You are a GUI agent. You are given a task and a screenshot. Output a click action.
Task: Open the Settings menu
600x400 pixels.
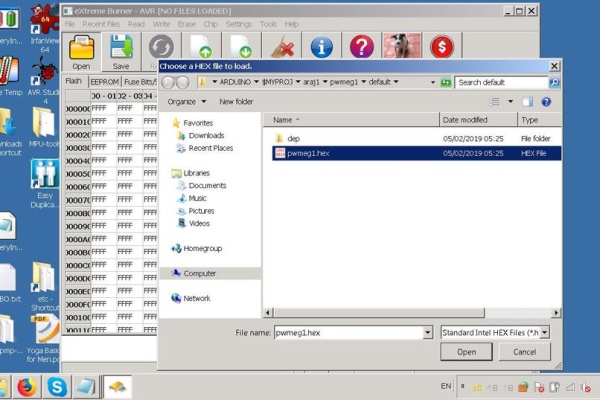239,24
